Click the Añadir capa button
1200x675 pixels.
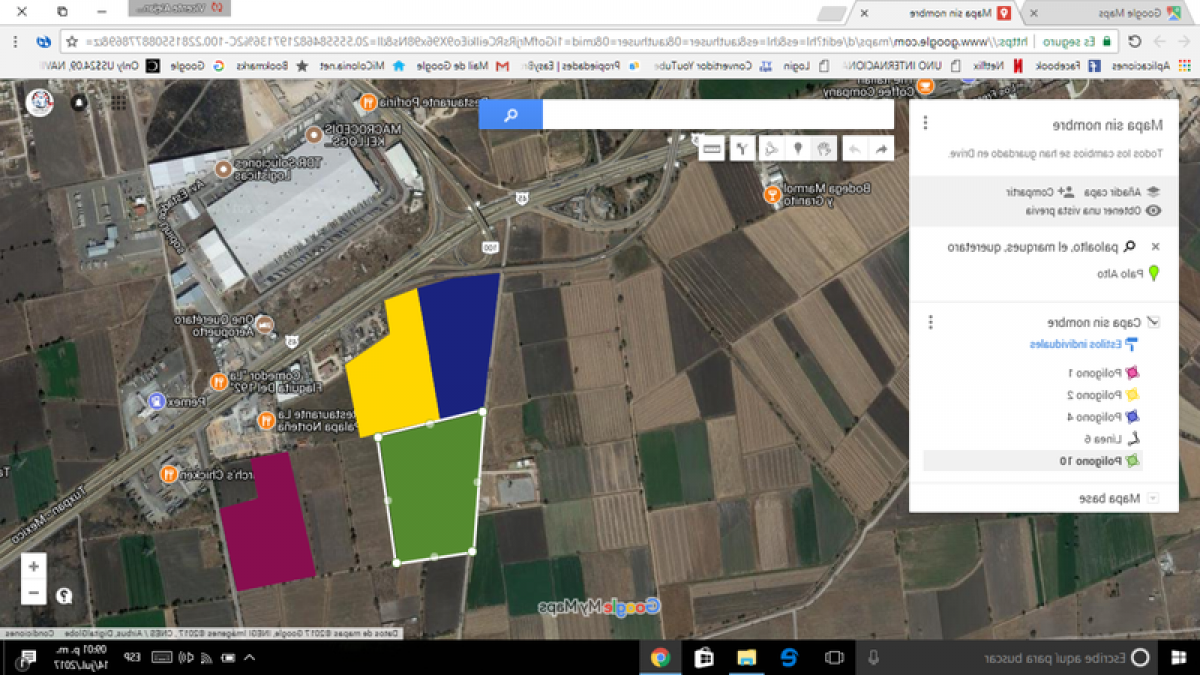[1120, 191]
